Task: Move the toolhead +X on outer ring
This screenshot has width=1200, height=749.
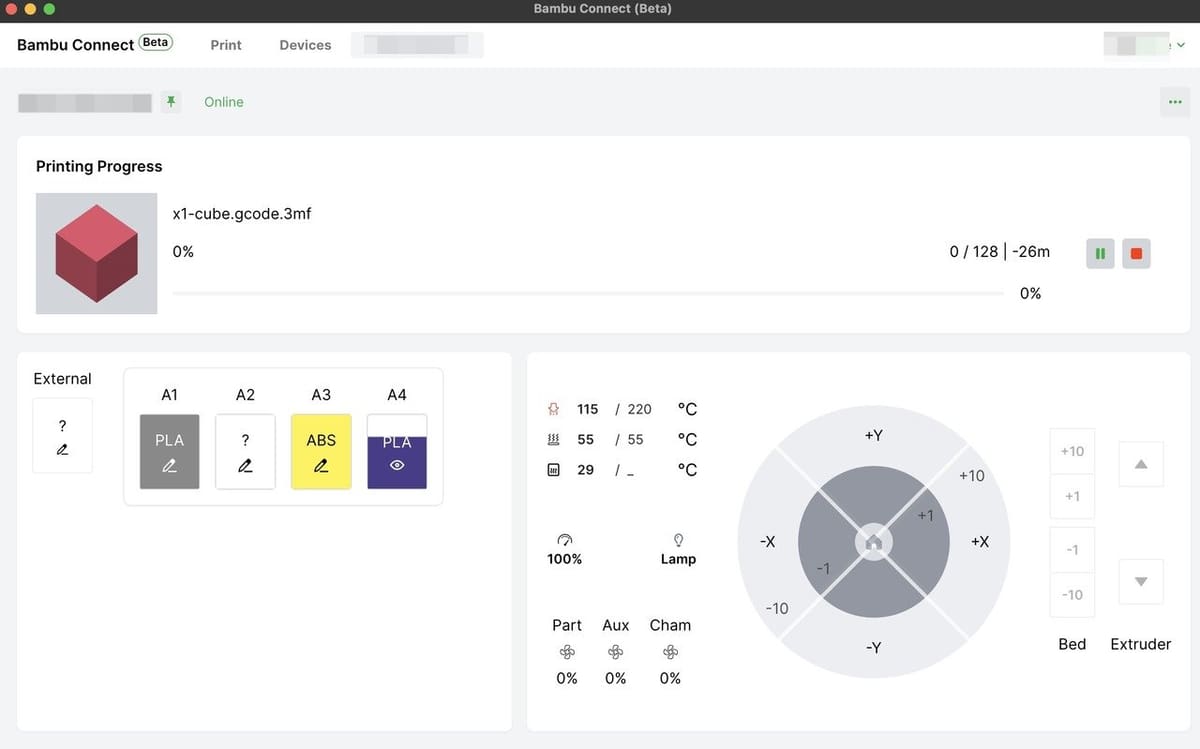Action: 980,541
